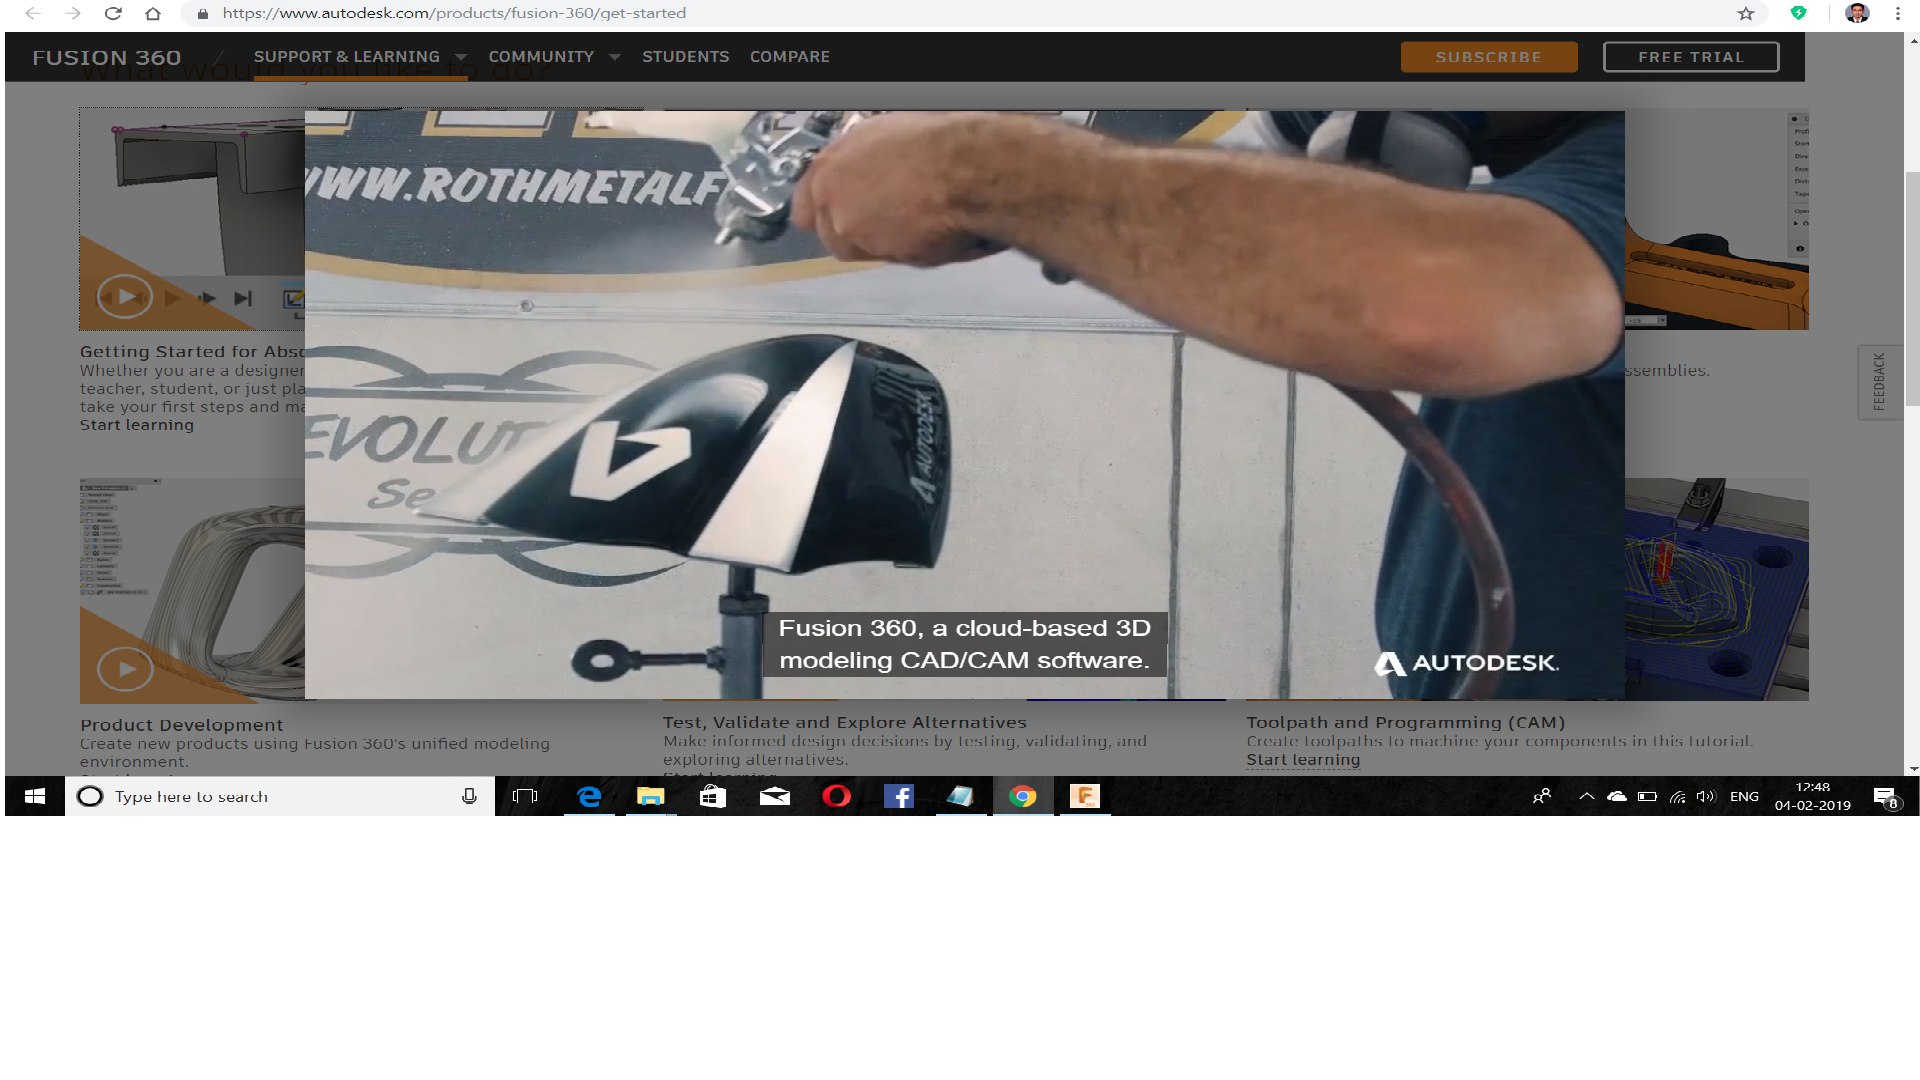Open Opera browser from taskbar
1920x1080 pixels.
[836, 796]
